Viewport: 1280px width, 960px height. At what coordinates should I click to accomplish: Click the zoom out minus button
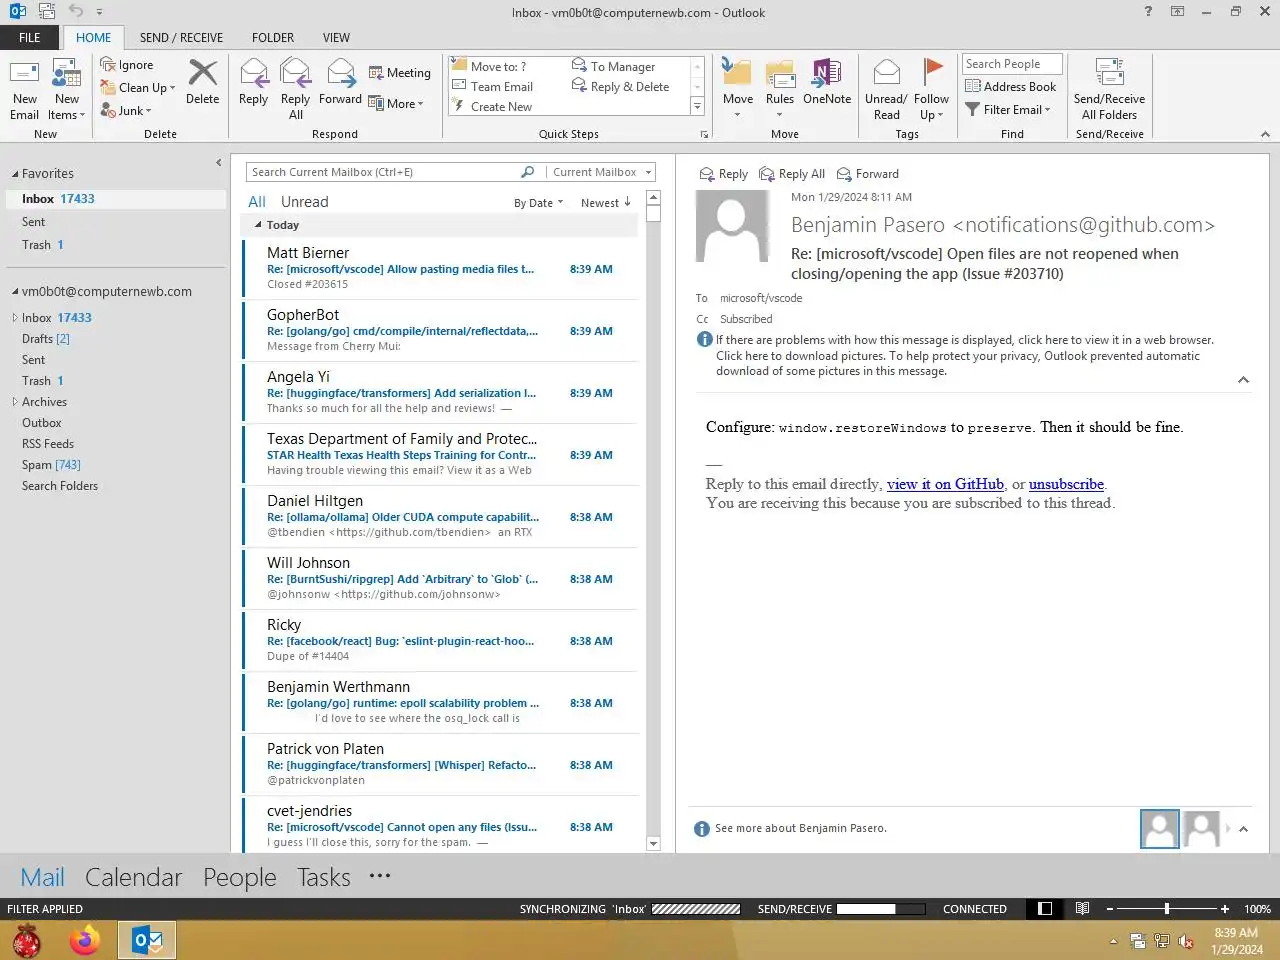point(1110,909)
